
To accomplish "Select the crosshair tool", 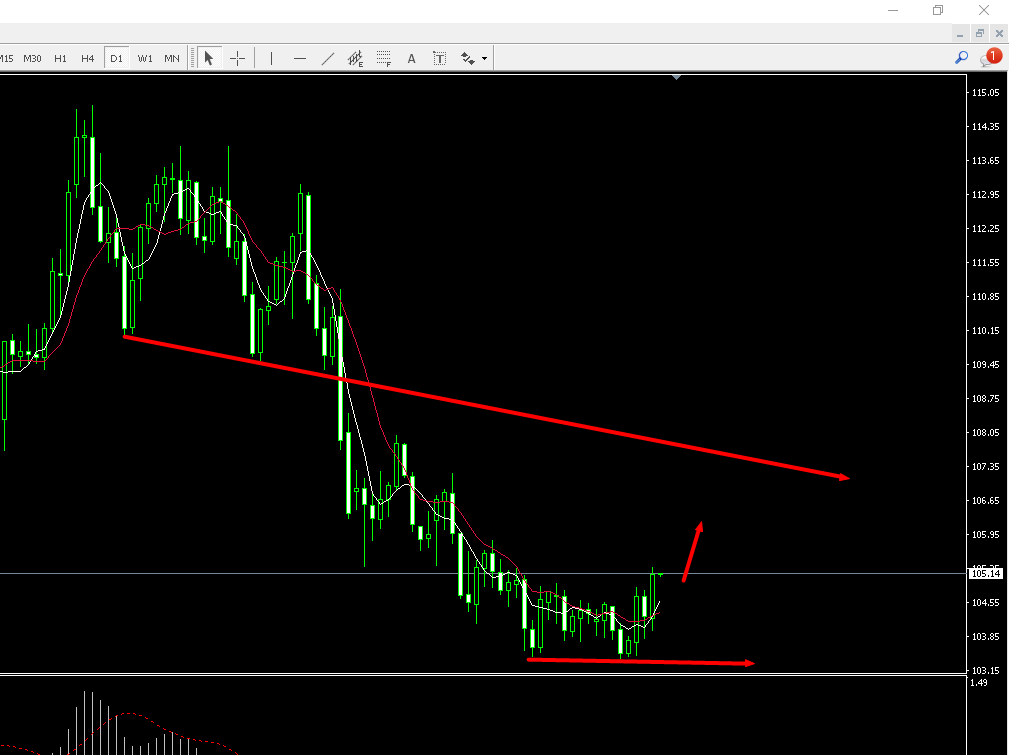I will click(x=238, y=57).
